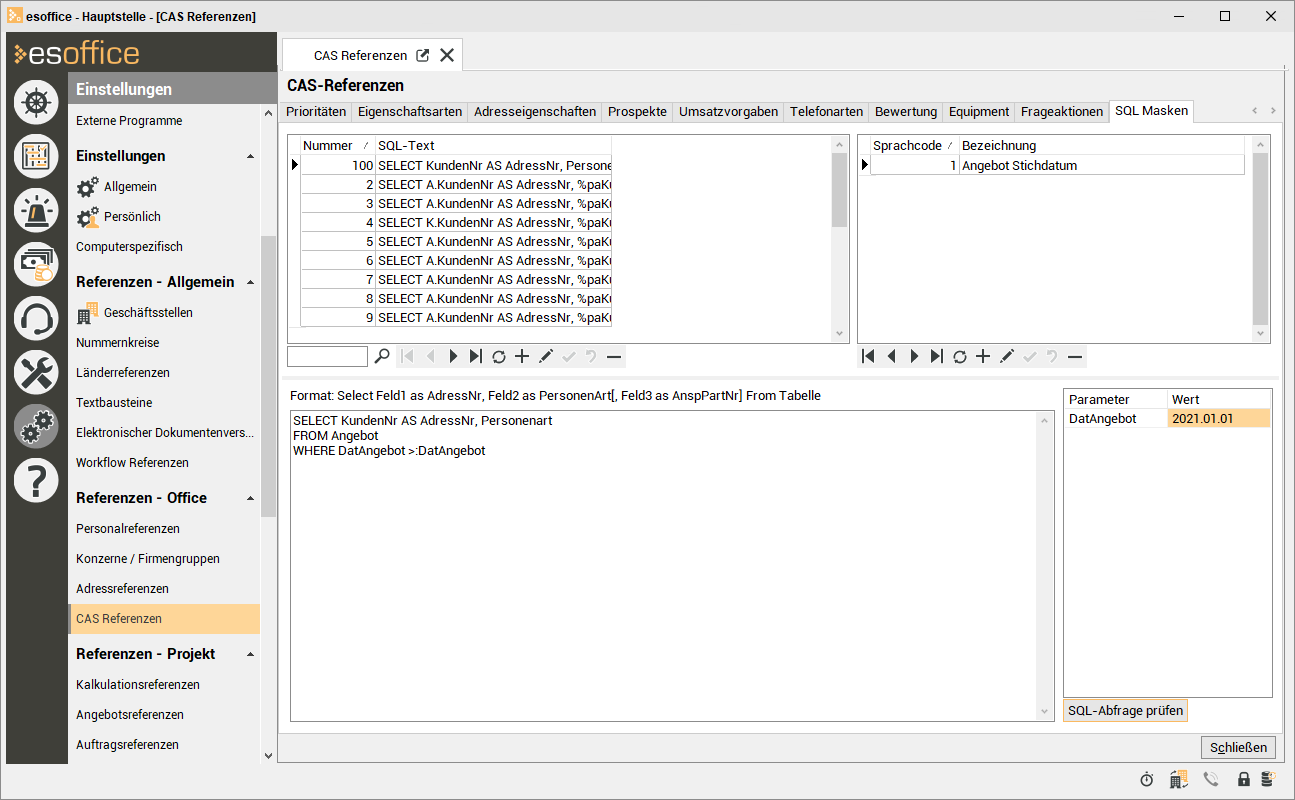Add a new Bezeichnung entry
This screenshot has height=800, width=1295.
[x=983, y=356]
